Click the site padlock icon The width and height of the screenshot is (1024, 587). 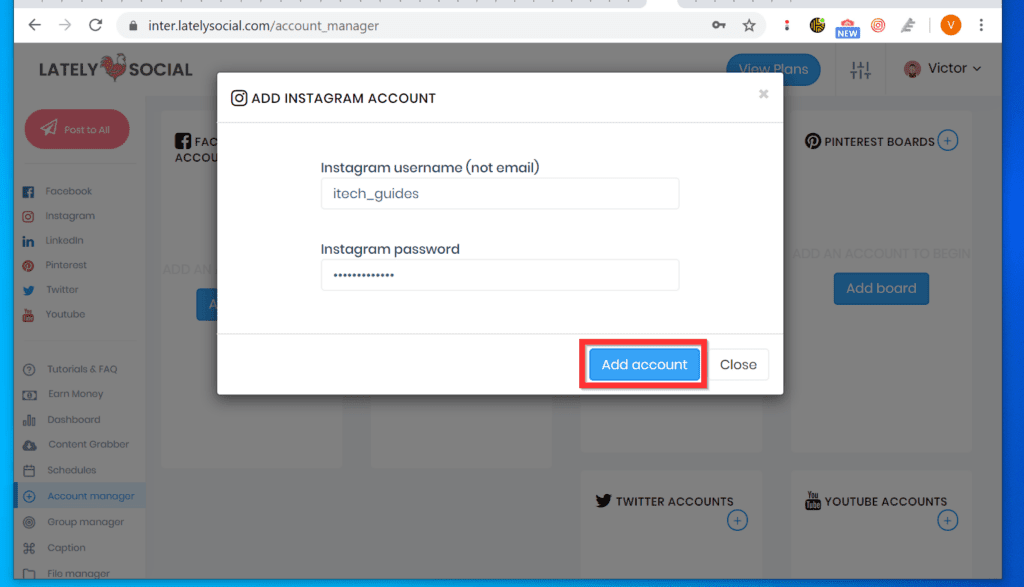[133, 25]
